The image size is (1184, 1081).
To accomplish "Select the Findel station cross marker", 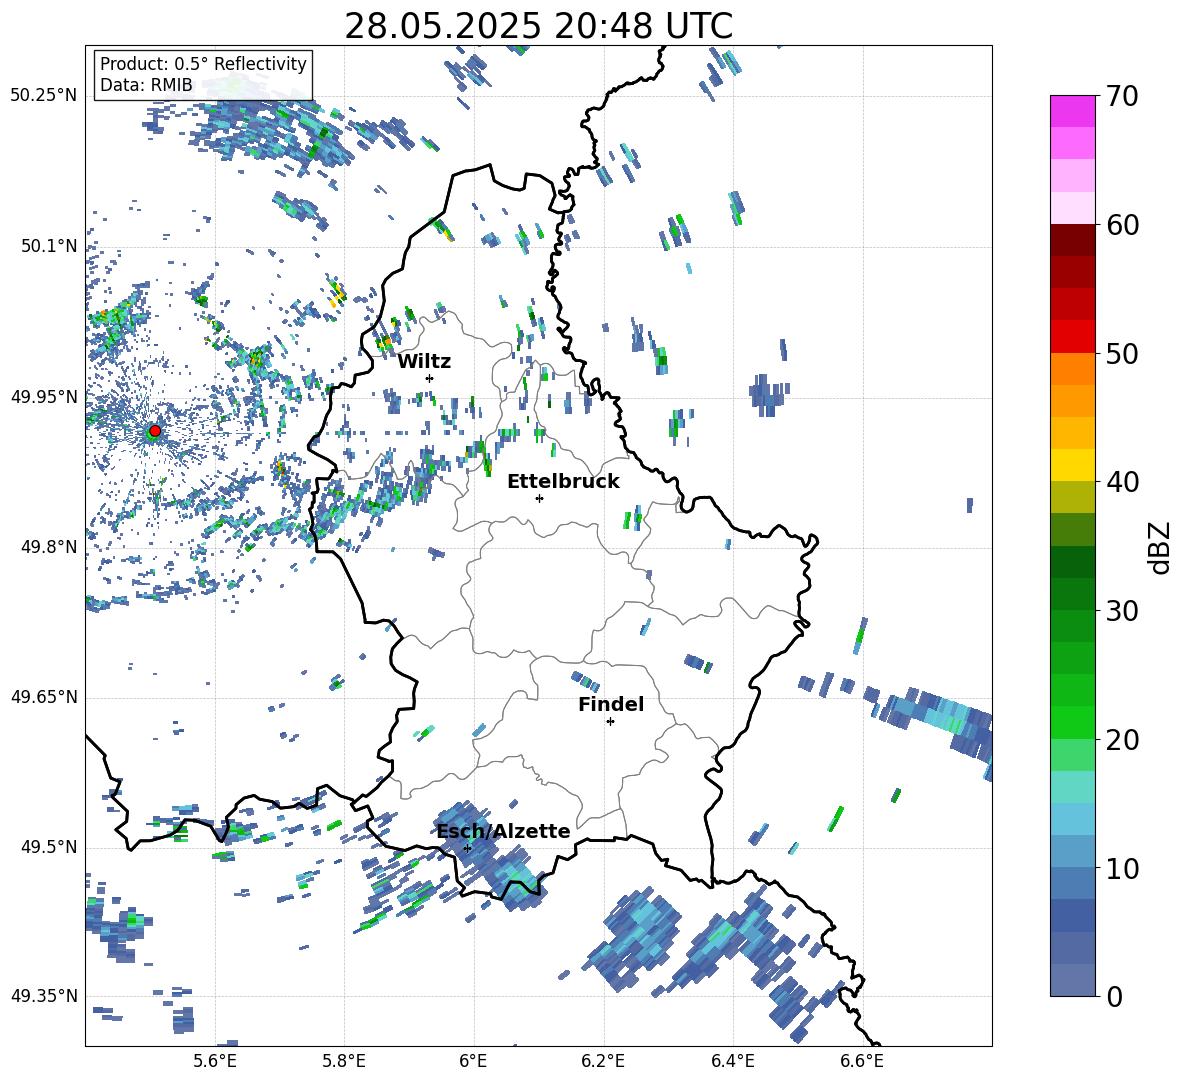I will pos(610,722).
